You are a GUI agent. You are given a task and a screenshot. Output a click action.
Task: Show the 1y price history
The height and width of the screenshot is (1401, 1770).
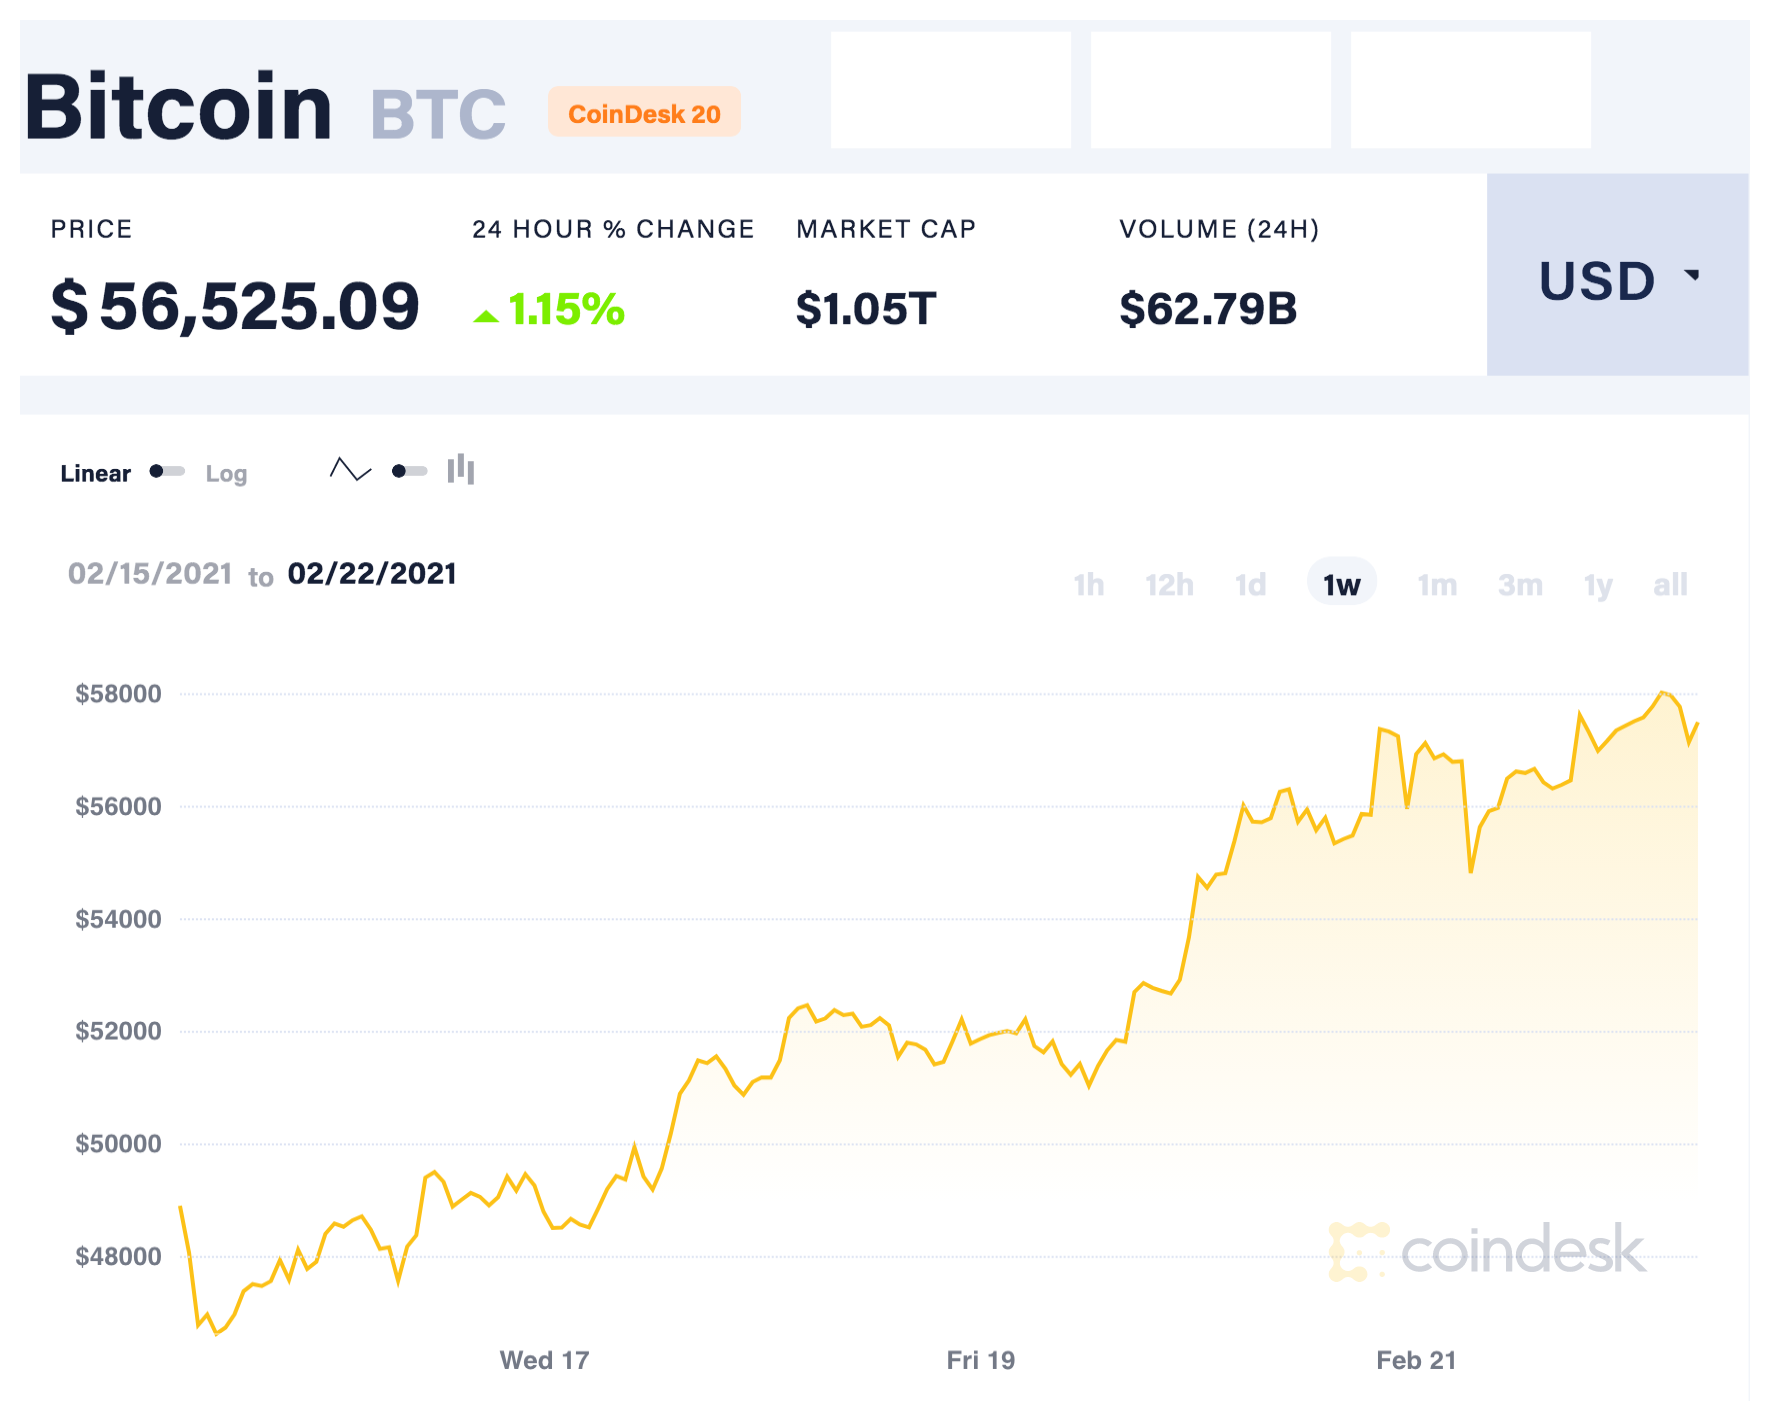coord(1598,585)
